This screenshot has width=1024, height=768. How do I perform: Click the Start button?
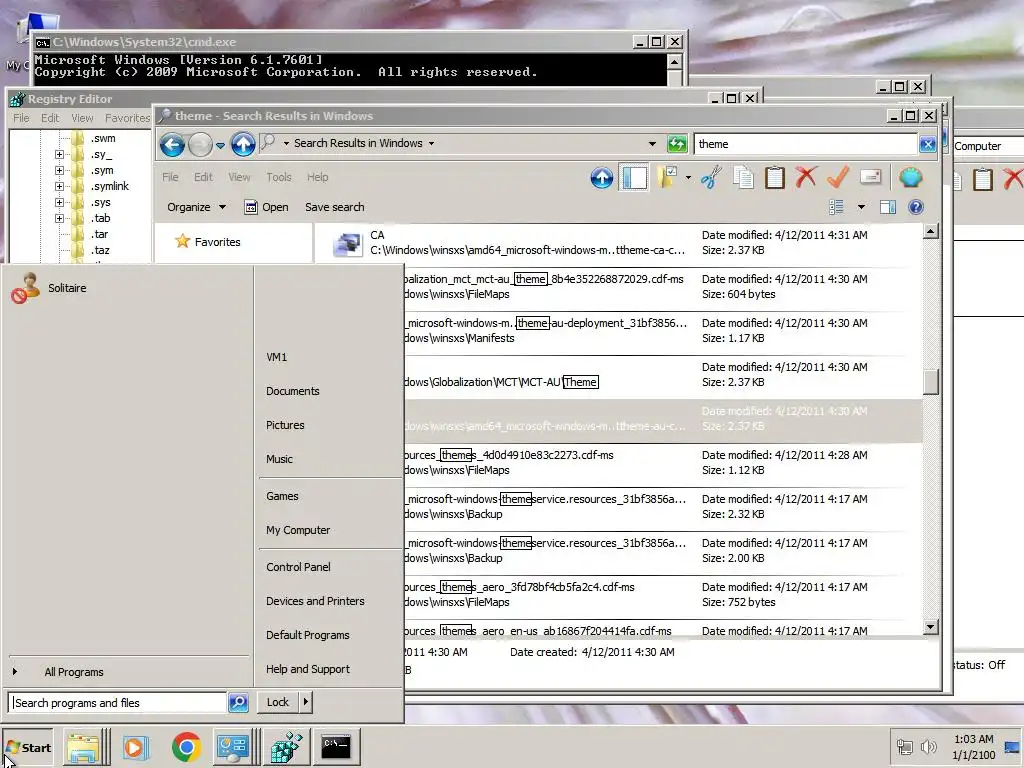[27, 747]
